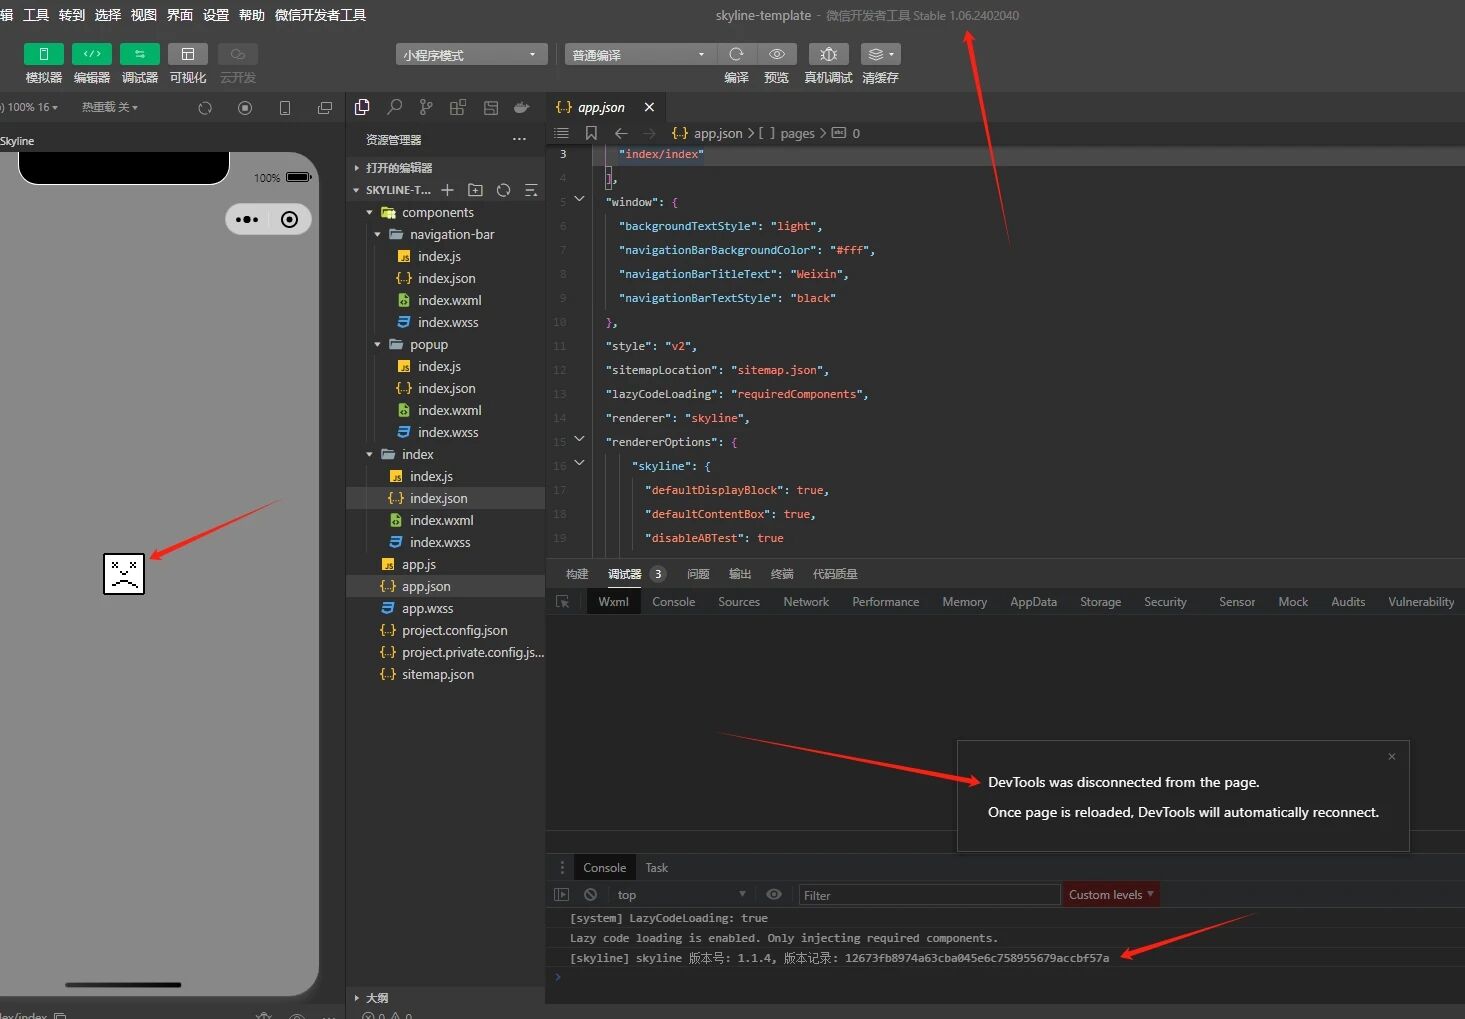
Task: Switch to the 构建 tab
Action: pos(577,574)
